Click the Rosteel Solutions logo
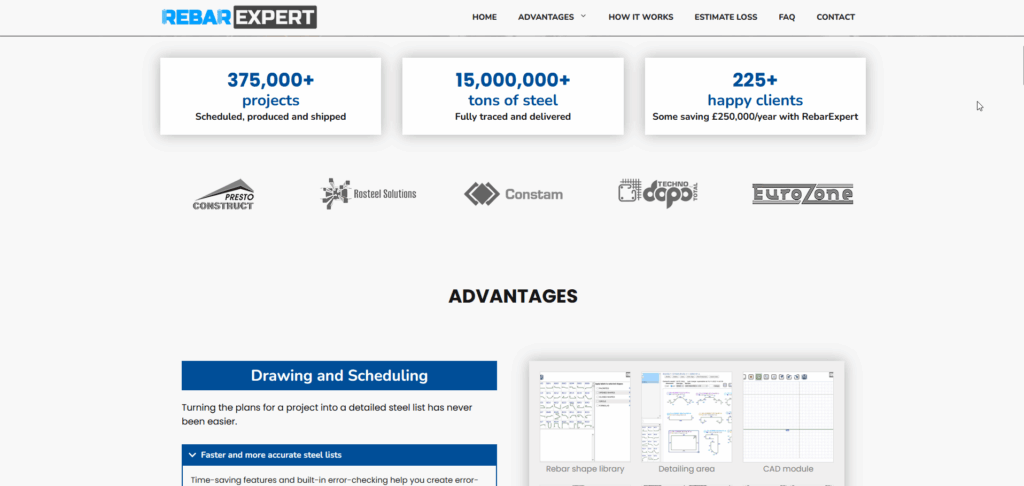 pos(368,193)
